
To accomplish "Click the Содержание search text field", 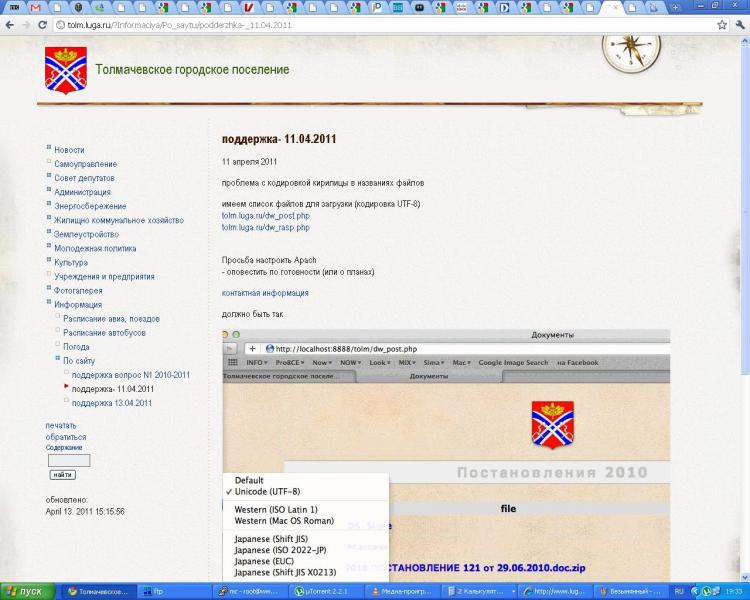I will (69, 461).
